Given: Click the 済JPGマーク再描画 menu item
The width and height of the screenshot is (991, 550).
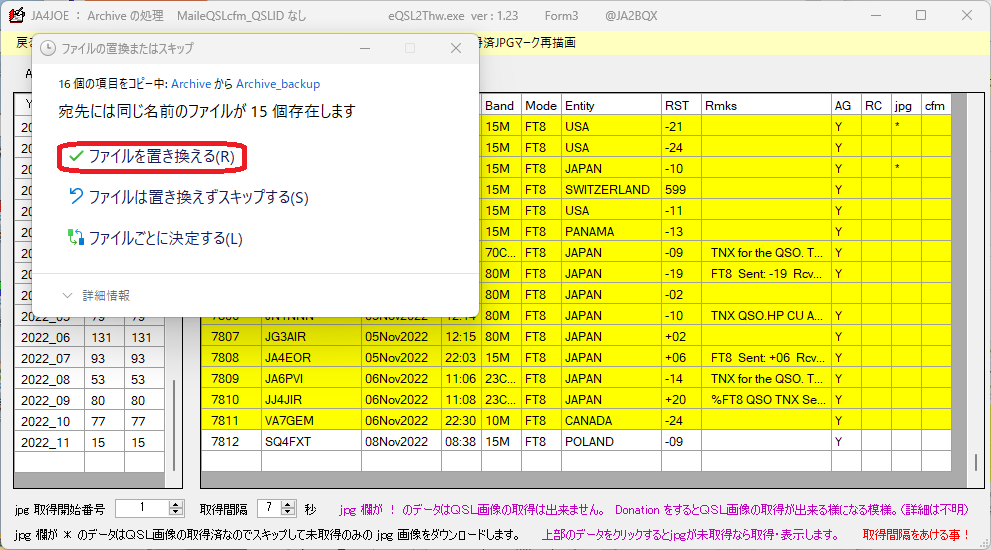Looking at the screenshot, I should [526, 42].
